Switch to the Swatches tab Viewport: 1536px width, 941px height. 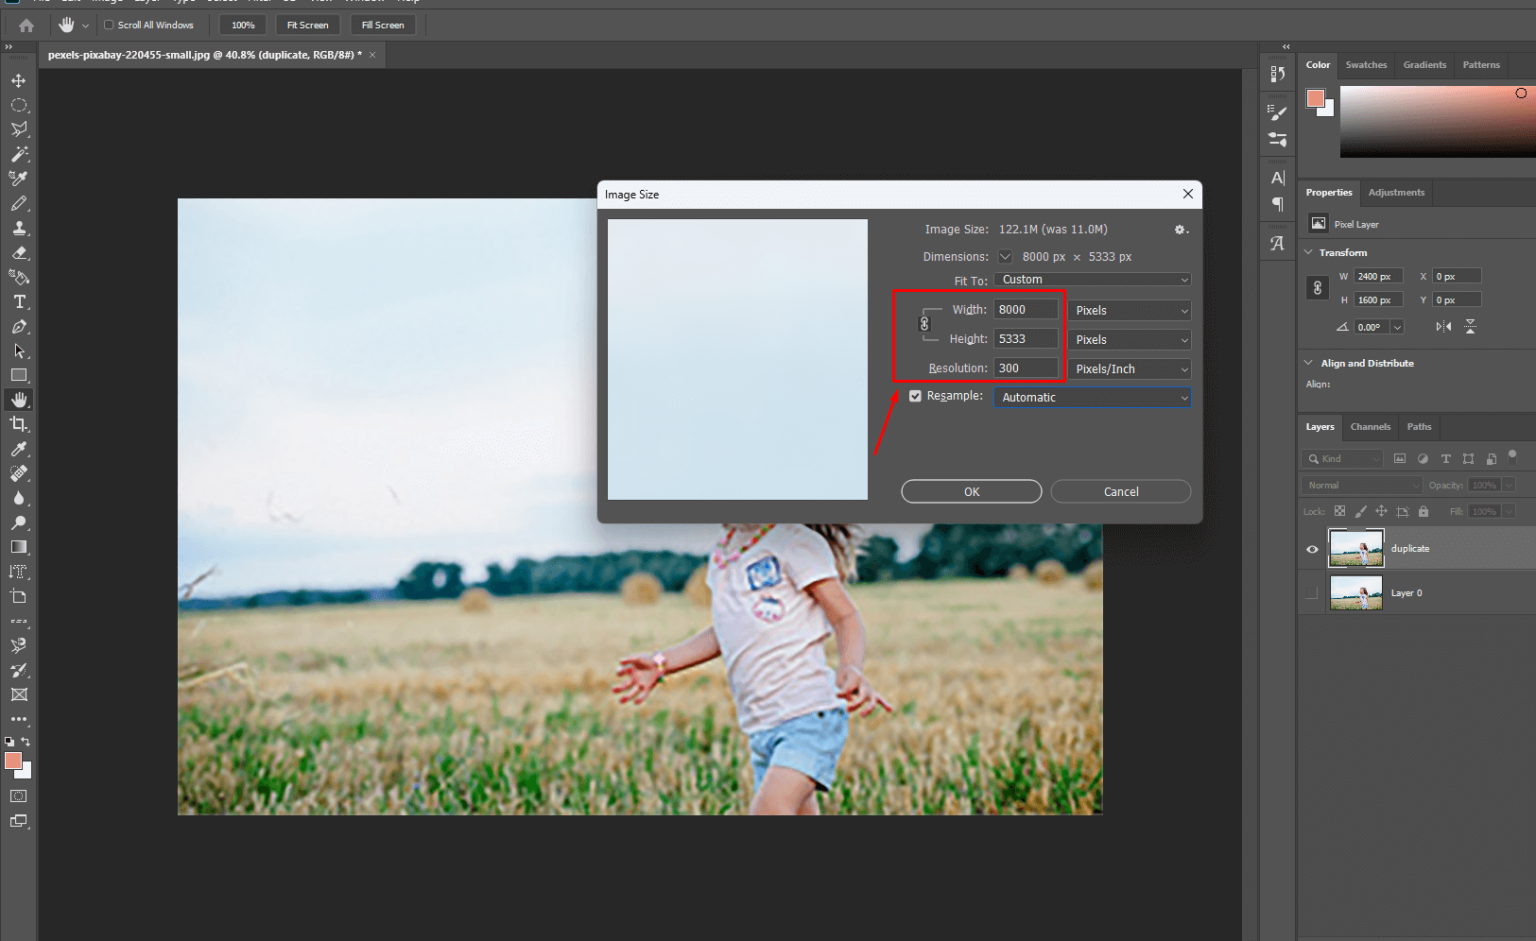click(1365, 65)
